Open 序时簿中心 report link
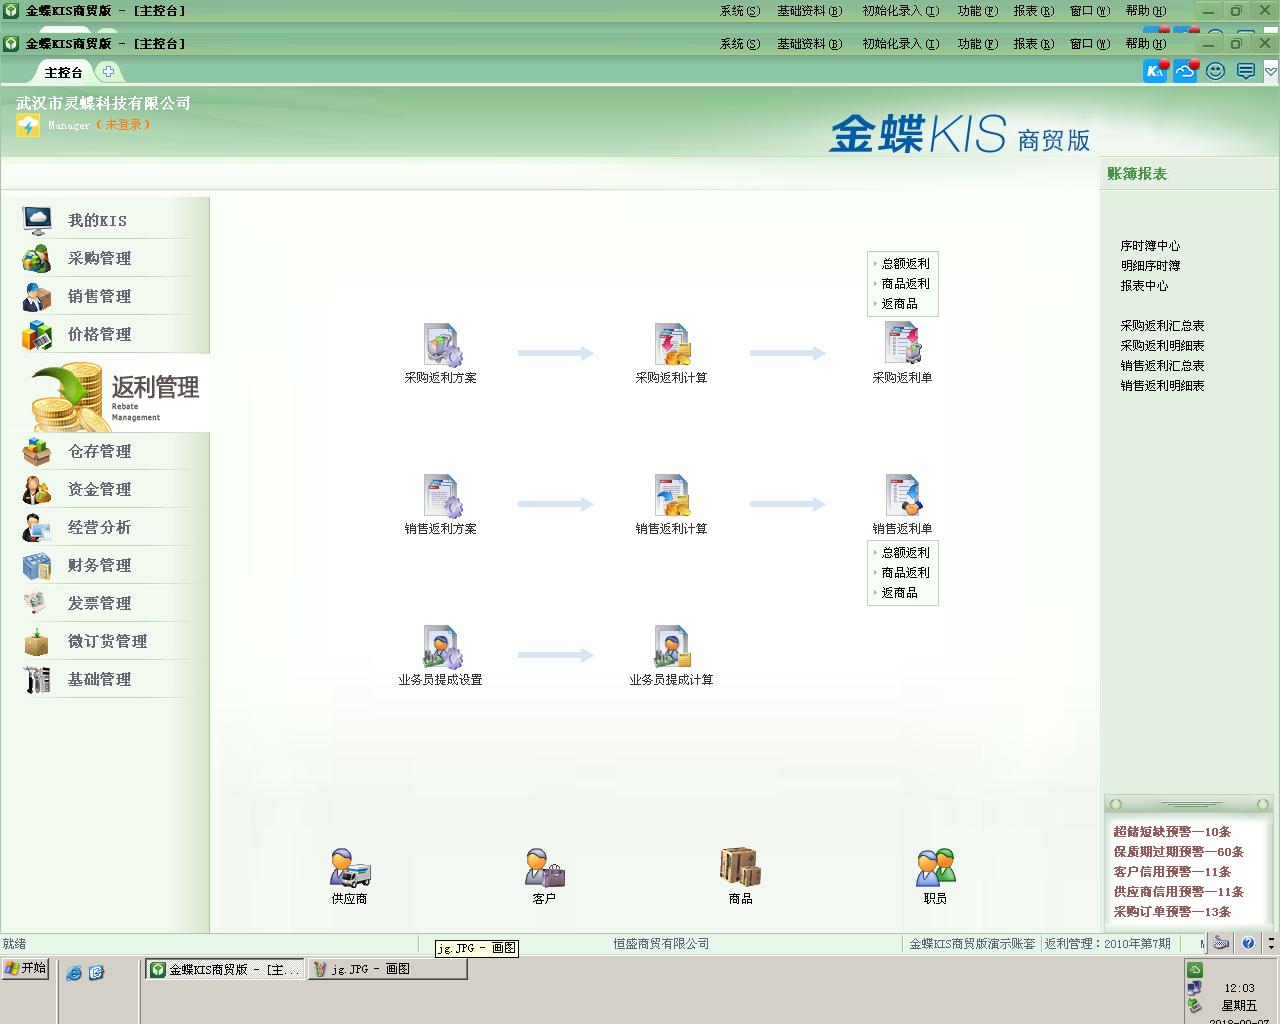The width and height of the screenshot is (1280, 1024). [x=1150, y=245]
